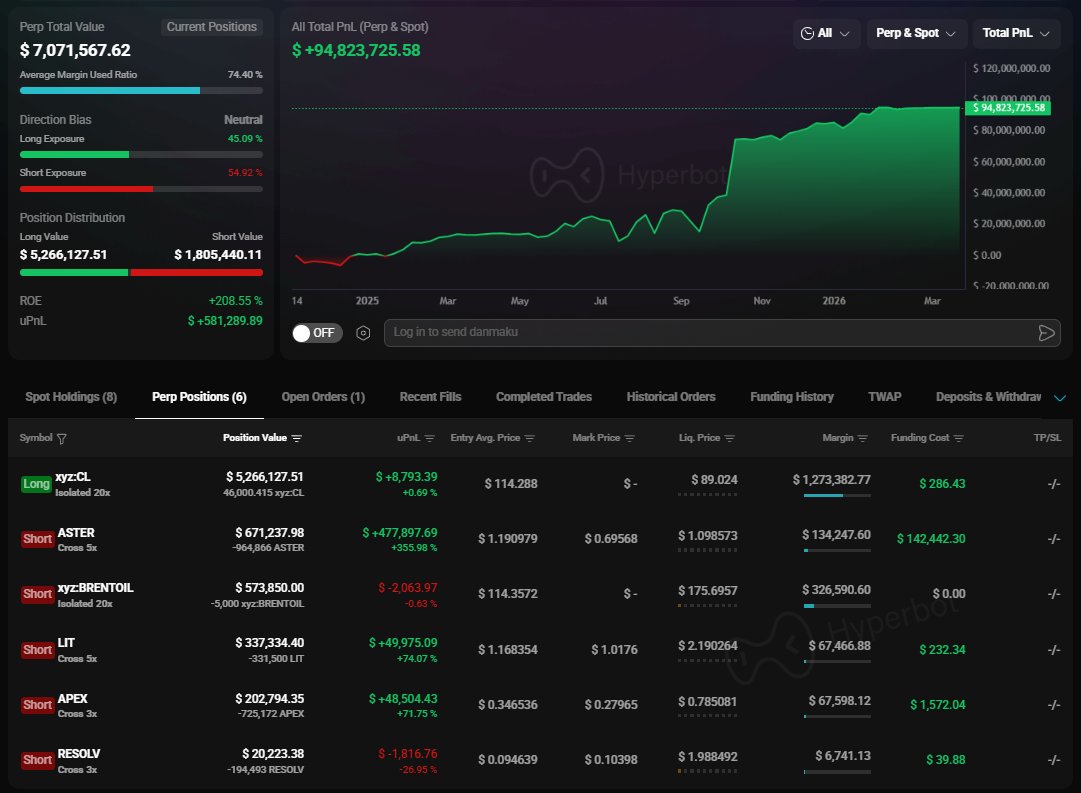Image resolution: width=1081 pixels, height=793 pixels.
Task: Open danmaku settings hexagon icon
Action: coord(364,333)
